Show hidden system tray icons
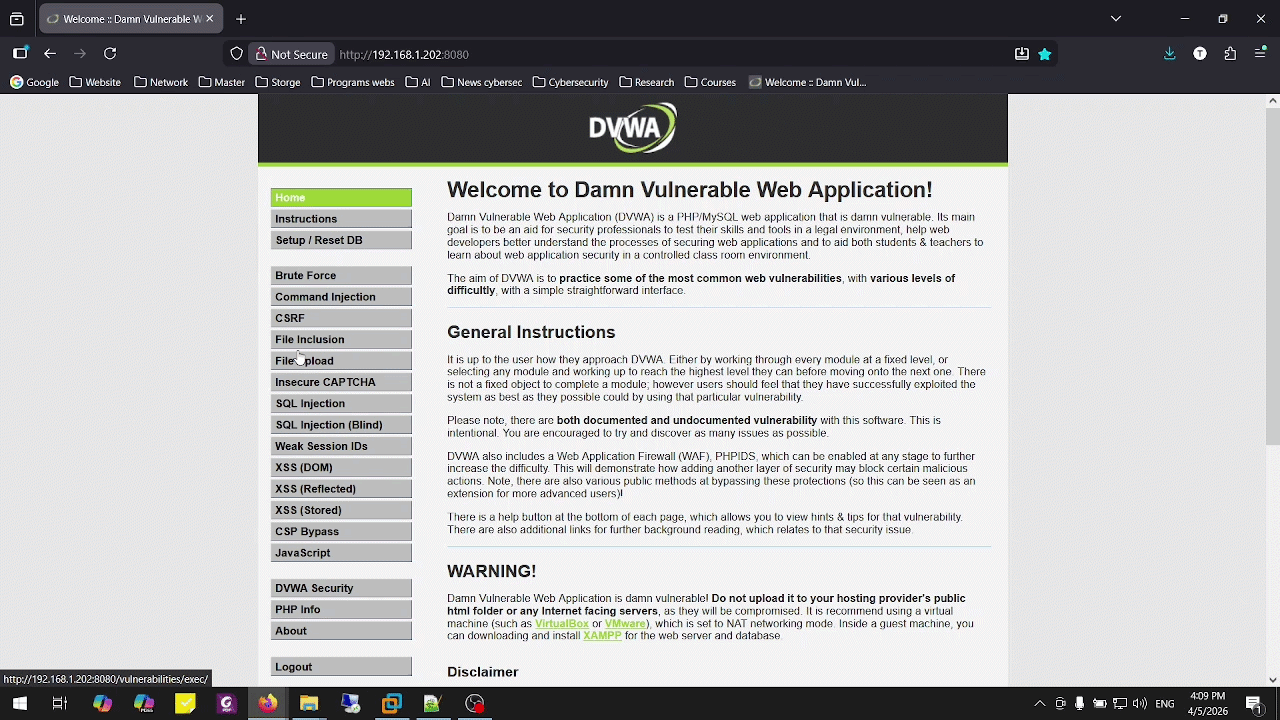The width and height of the screenshot is (1280, 720). tap(1039, 704)
